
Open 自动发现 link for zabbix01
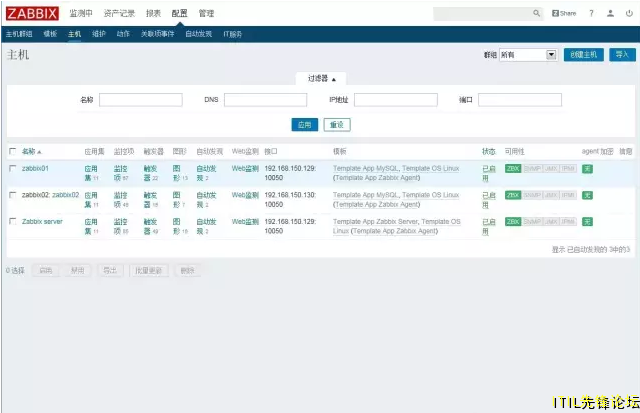(x=206, y=173)
